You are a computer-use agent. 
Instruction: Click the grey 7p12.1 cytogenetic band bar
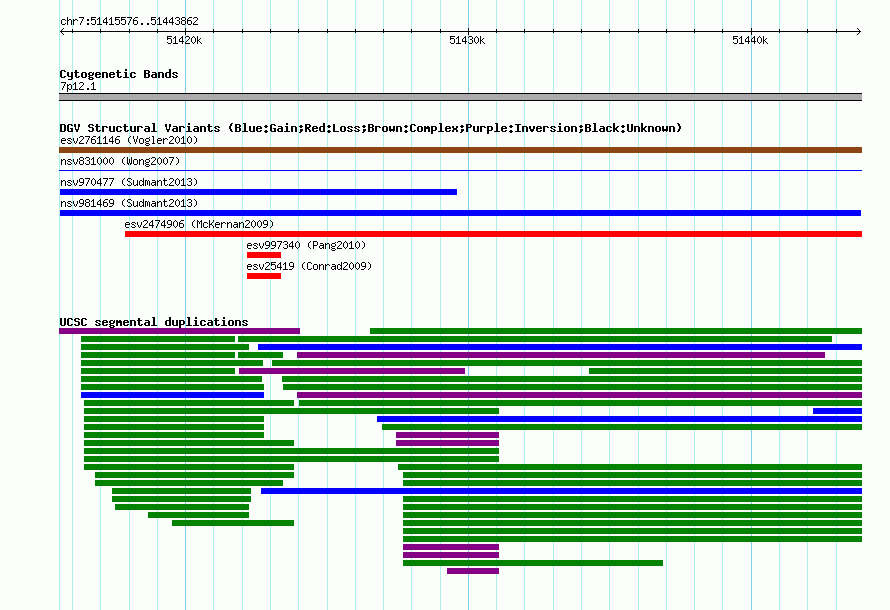[x=460, y=97]
